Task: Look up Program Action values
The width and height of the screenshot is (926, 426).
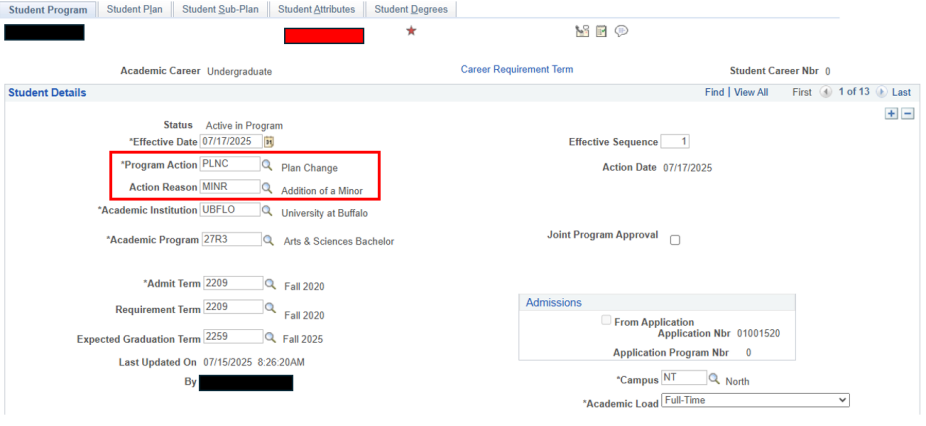Action: click(x=267, y=165)
